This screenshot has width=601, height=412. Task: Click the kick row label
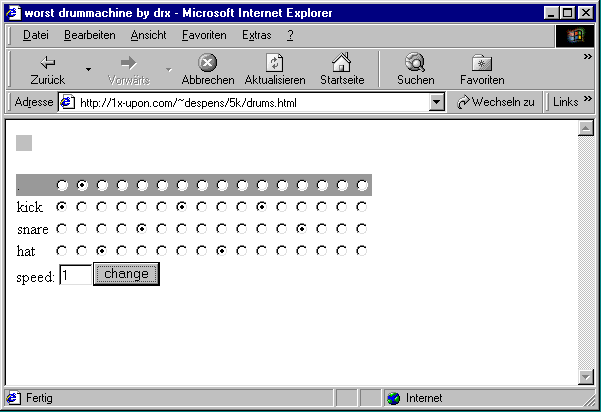click(30, 207)
